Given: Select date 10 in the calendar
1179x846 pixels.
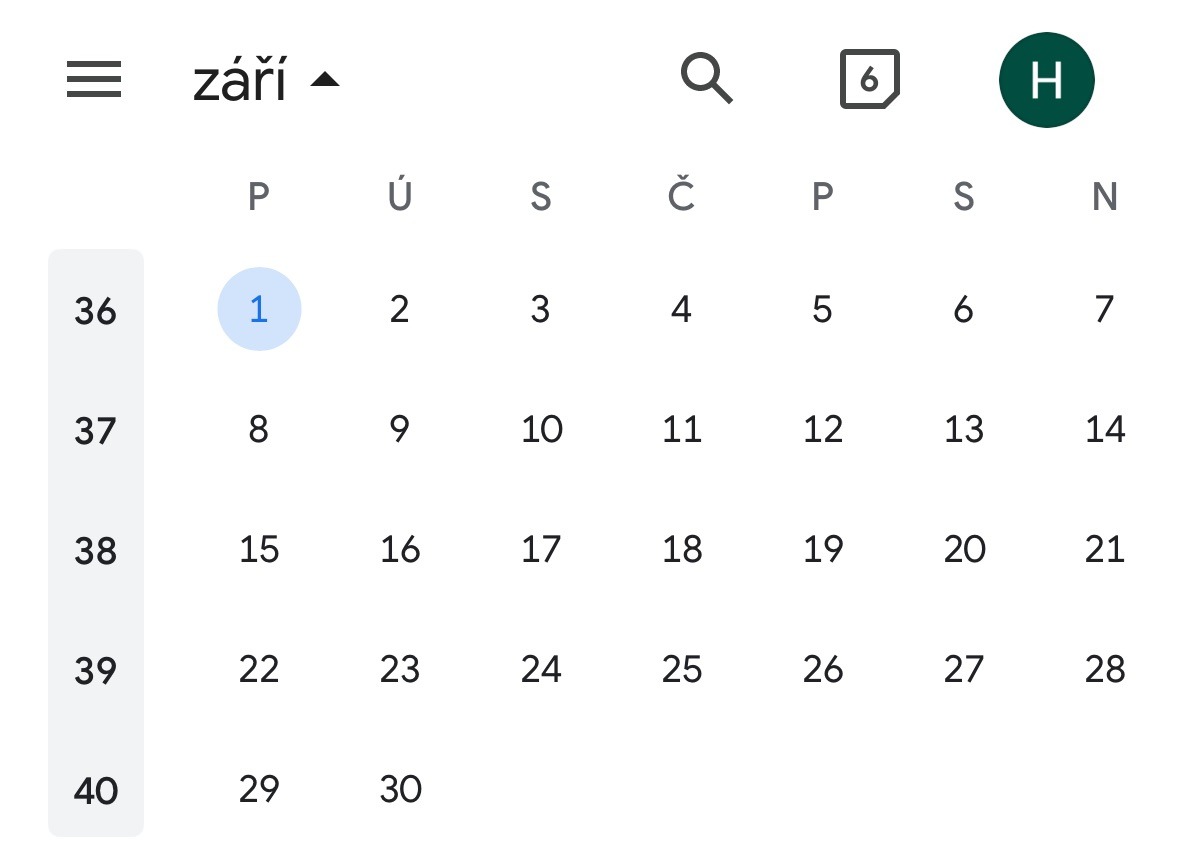Looking at the screenshot, I should click(541, 430).
